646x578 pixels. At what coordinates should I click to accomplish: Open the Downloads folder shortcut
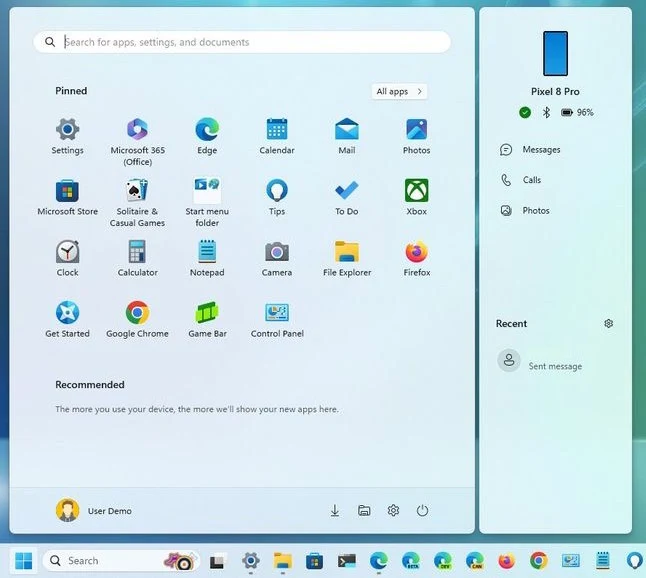tap(335, 510)
